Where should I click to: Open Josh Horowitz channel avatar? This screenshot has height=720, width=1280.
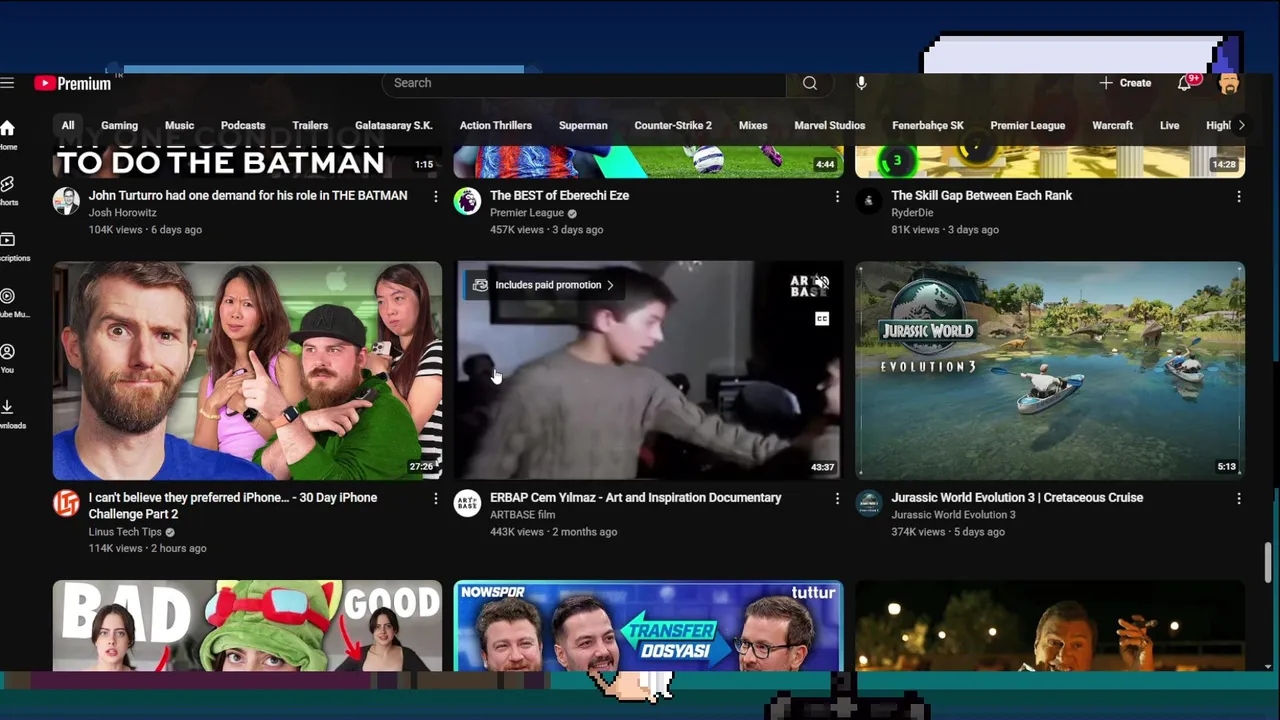tap(66, 201)
